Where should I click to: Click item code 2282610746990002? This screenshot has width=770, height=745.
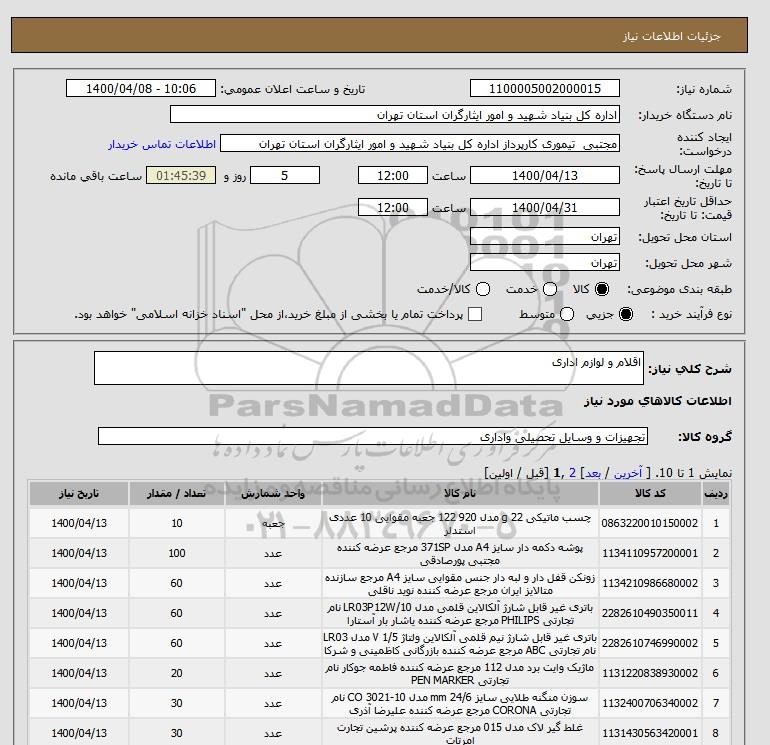650,643
